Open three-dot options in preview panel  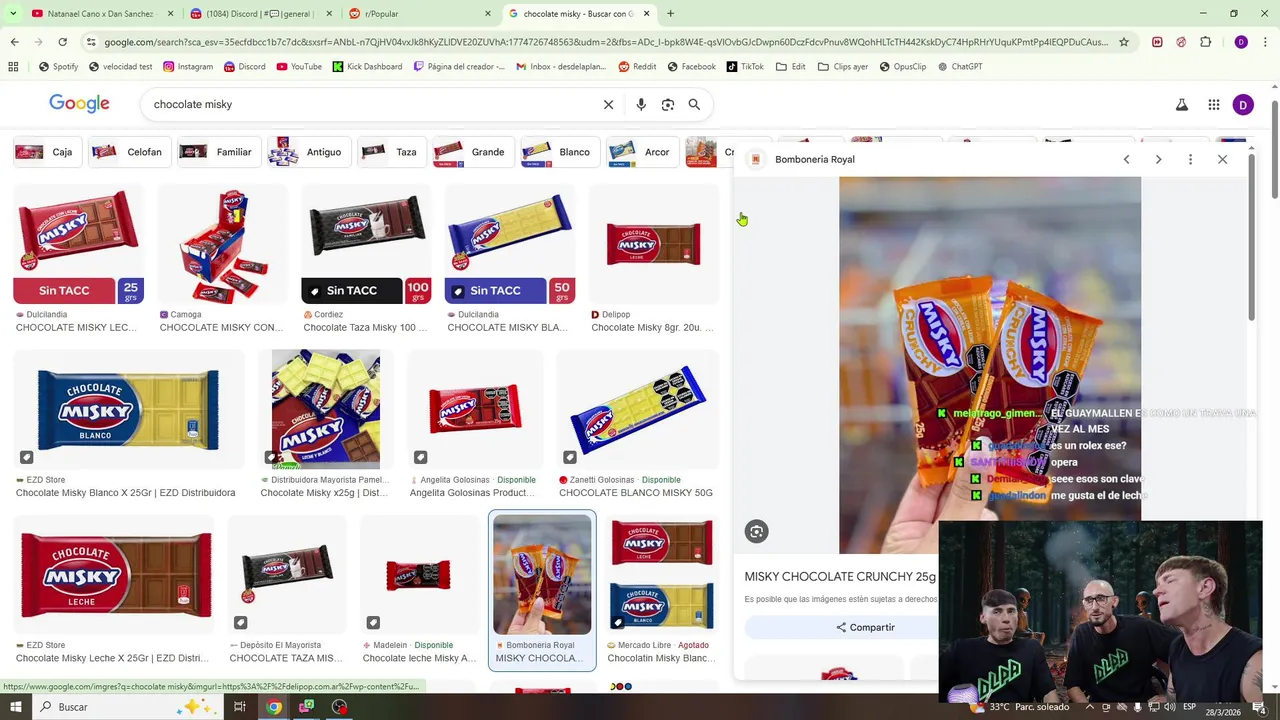tap(1190, 159)
